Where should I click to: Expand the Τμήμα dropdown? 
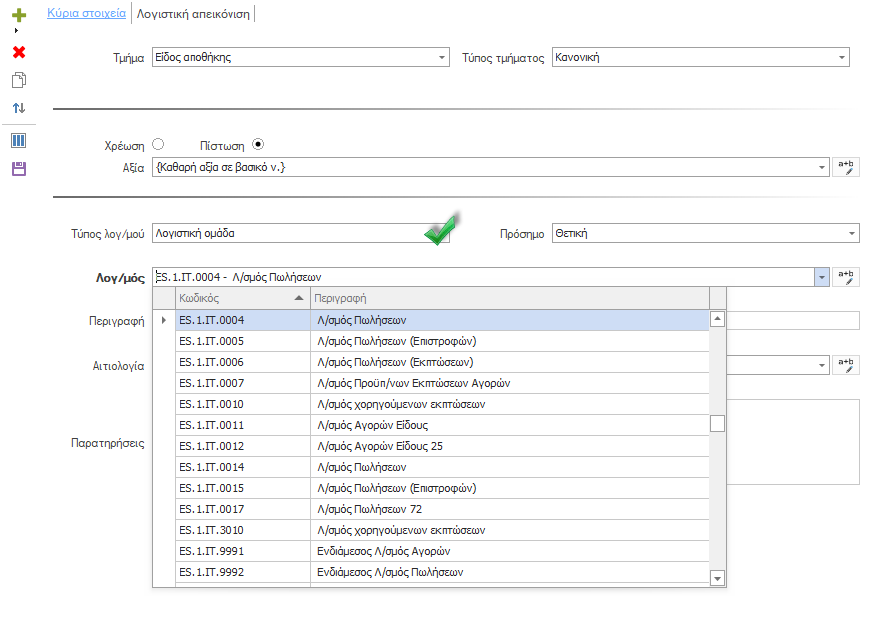pyautogui.click(x=442, y=58)
